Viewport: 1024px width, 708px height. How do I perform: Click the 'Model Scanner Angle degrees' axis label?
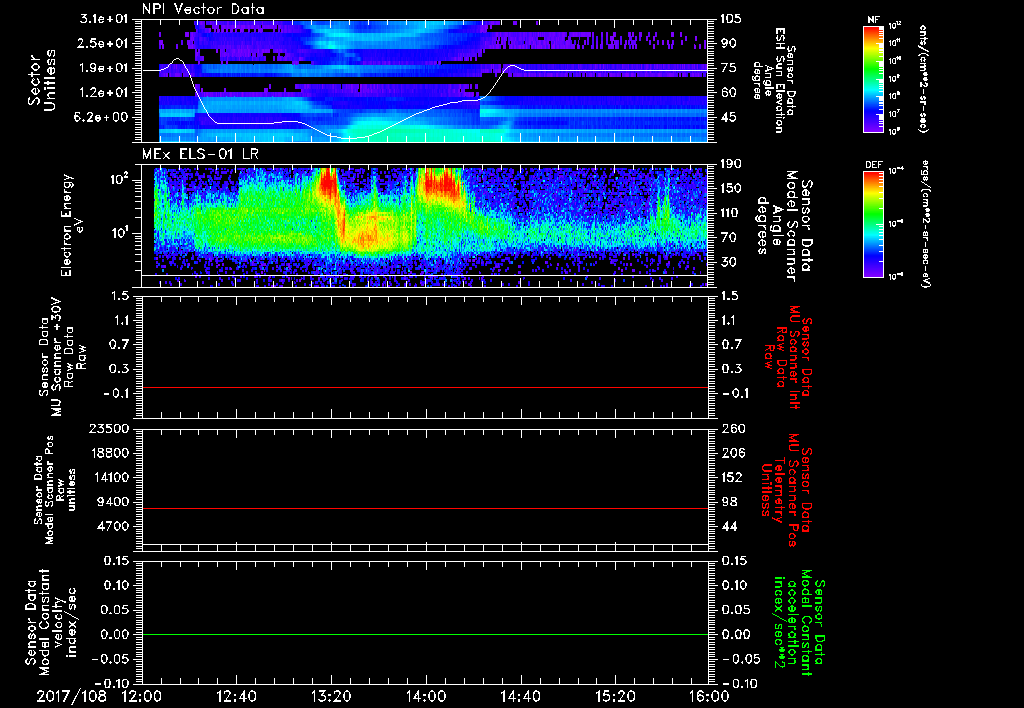pyautogui.click(x=784, y=226)
